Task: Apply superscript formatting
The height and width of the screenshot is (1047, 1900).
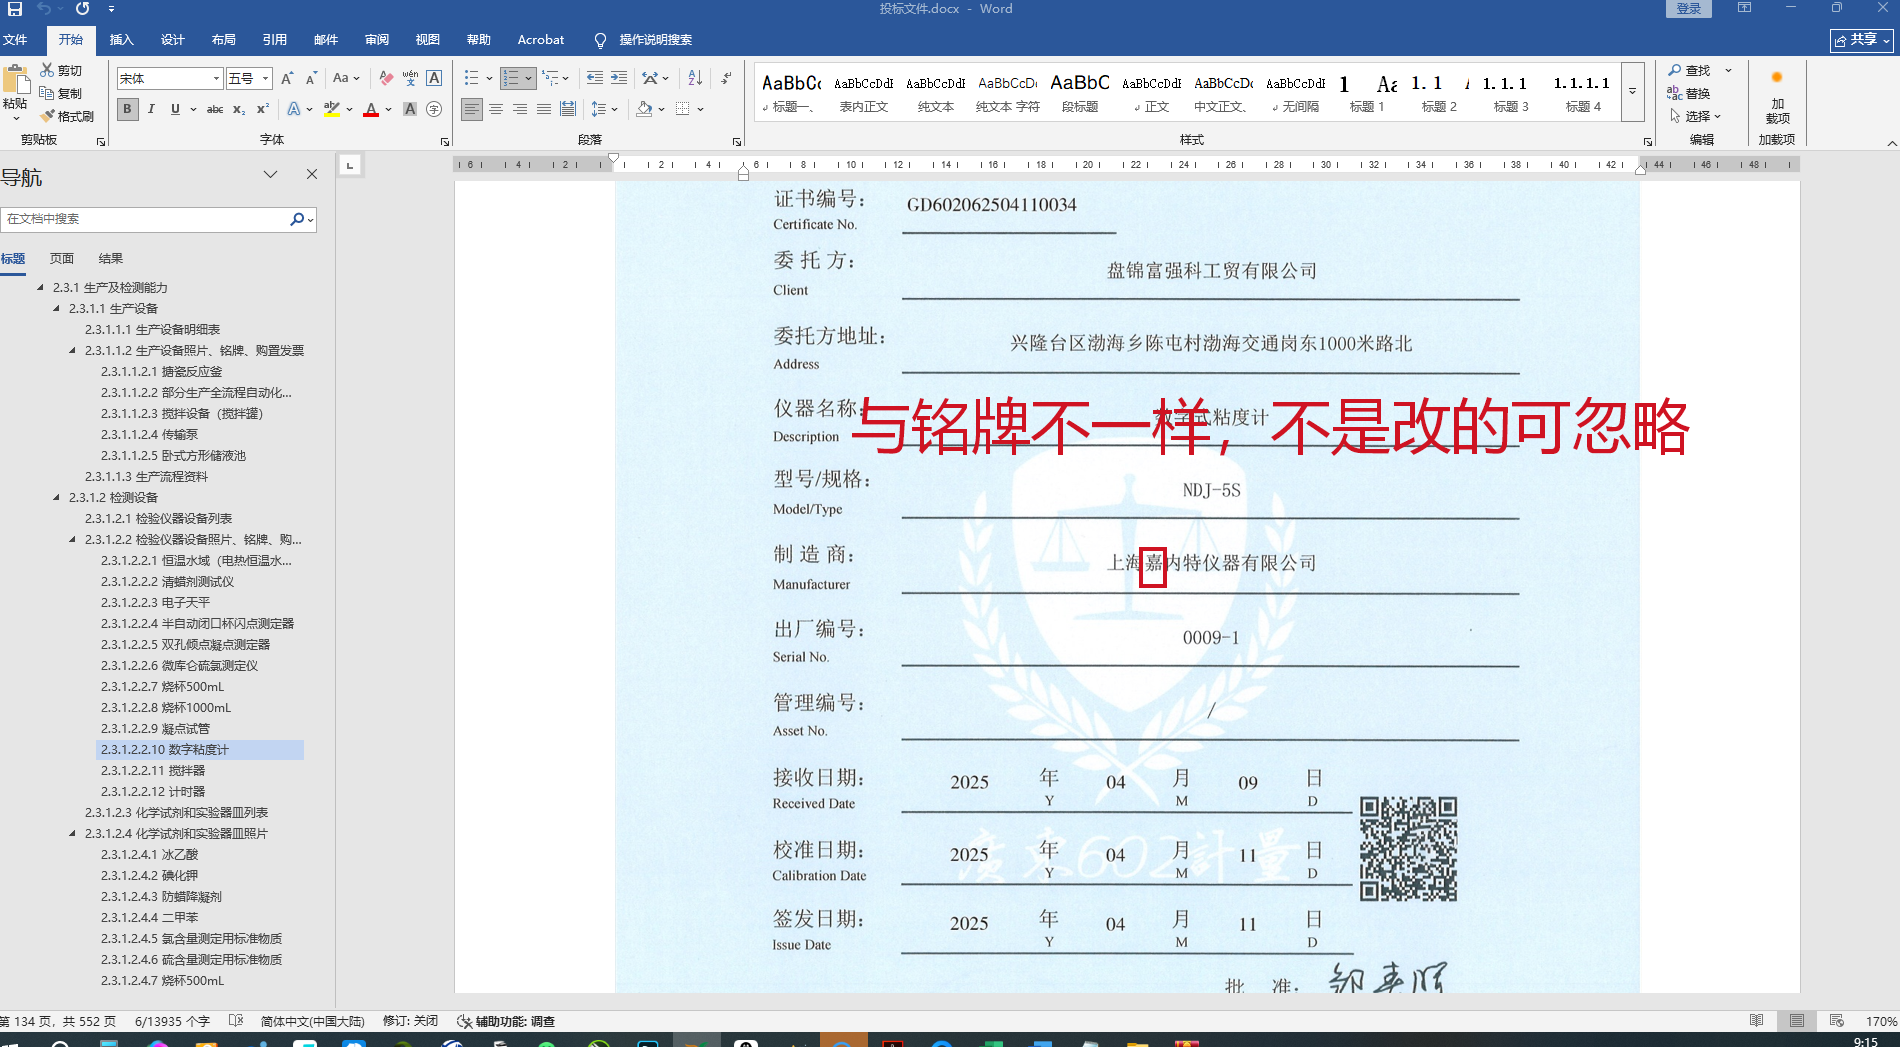Action: [x=263, y=109]
